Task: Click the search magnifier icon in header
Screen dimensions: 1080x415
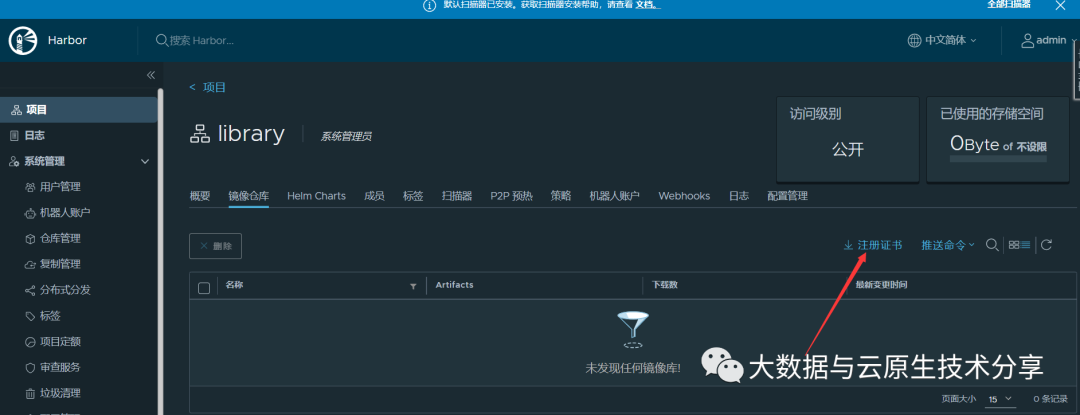Action: click(x=162, y=41)
